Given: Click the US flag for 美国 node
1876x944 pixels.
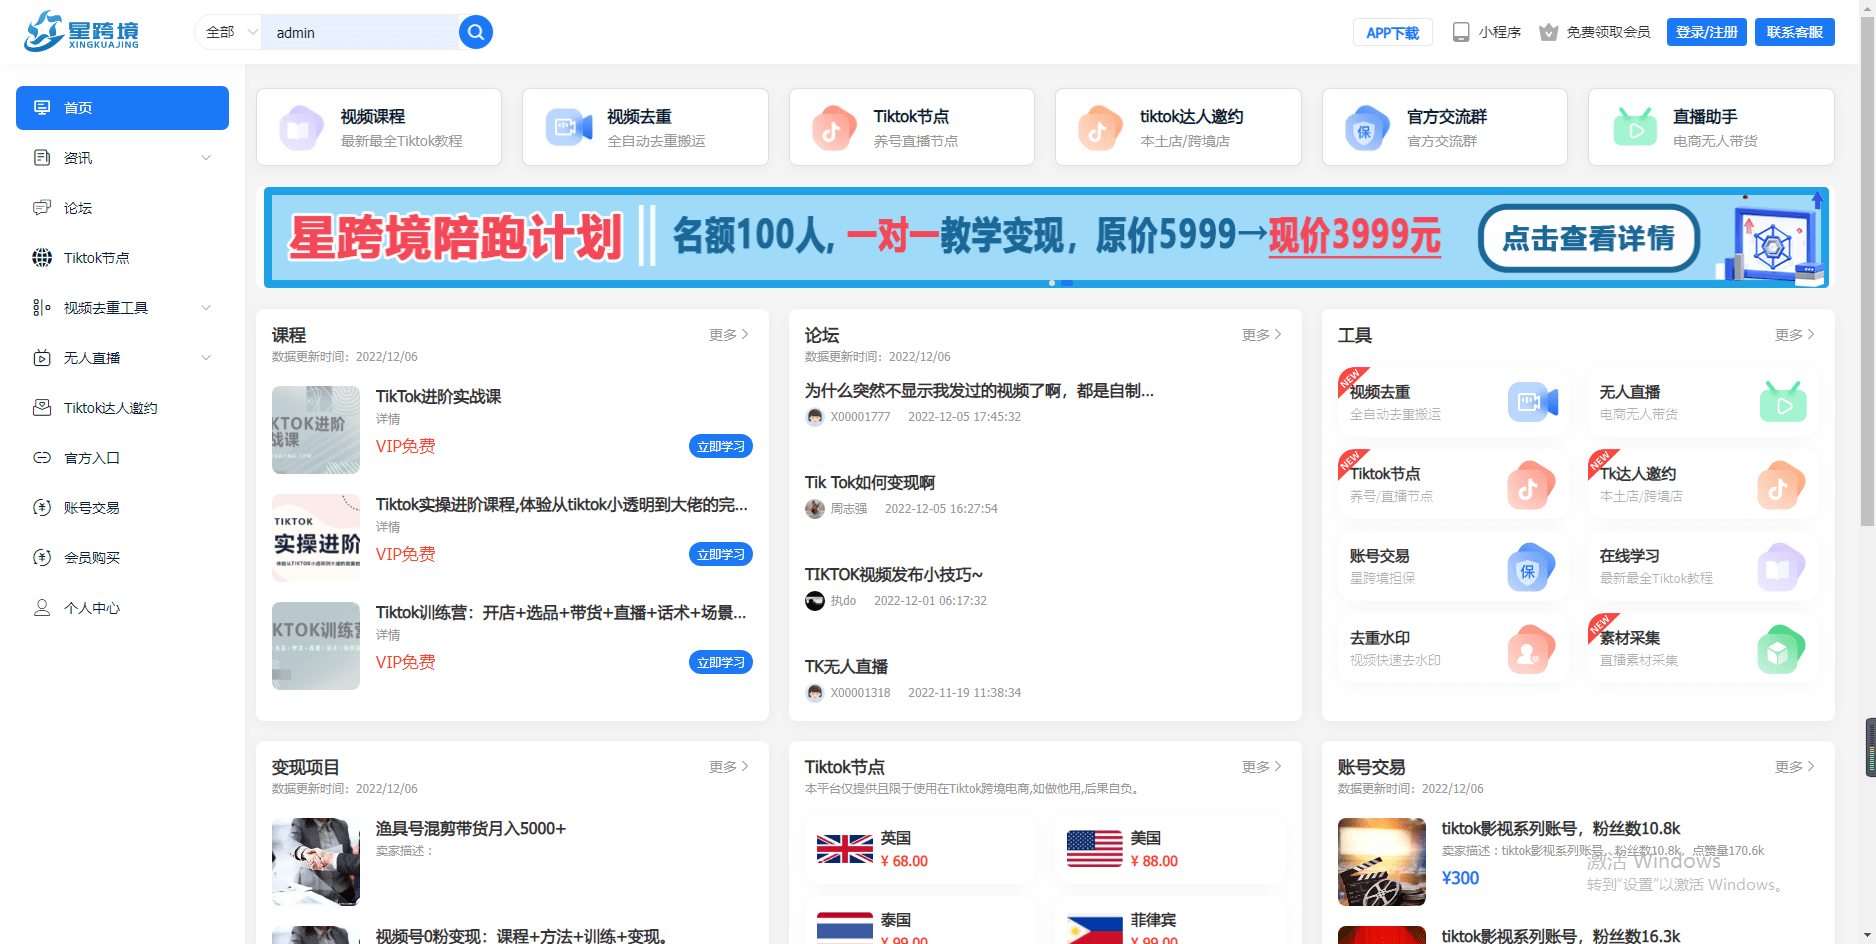Looking at the screenshot, I should click(x=1095, y=849).
